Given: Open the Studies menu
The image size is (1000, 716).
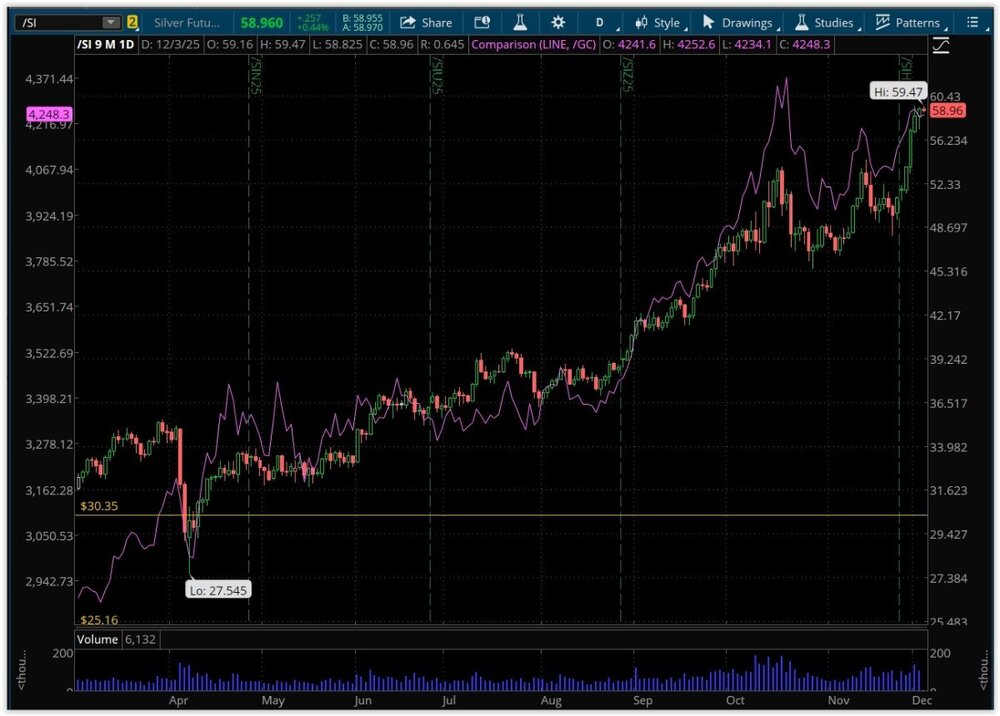Looking at the screenshot, I should [x=825, y=22].
